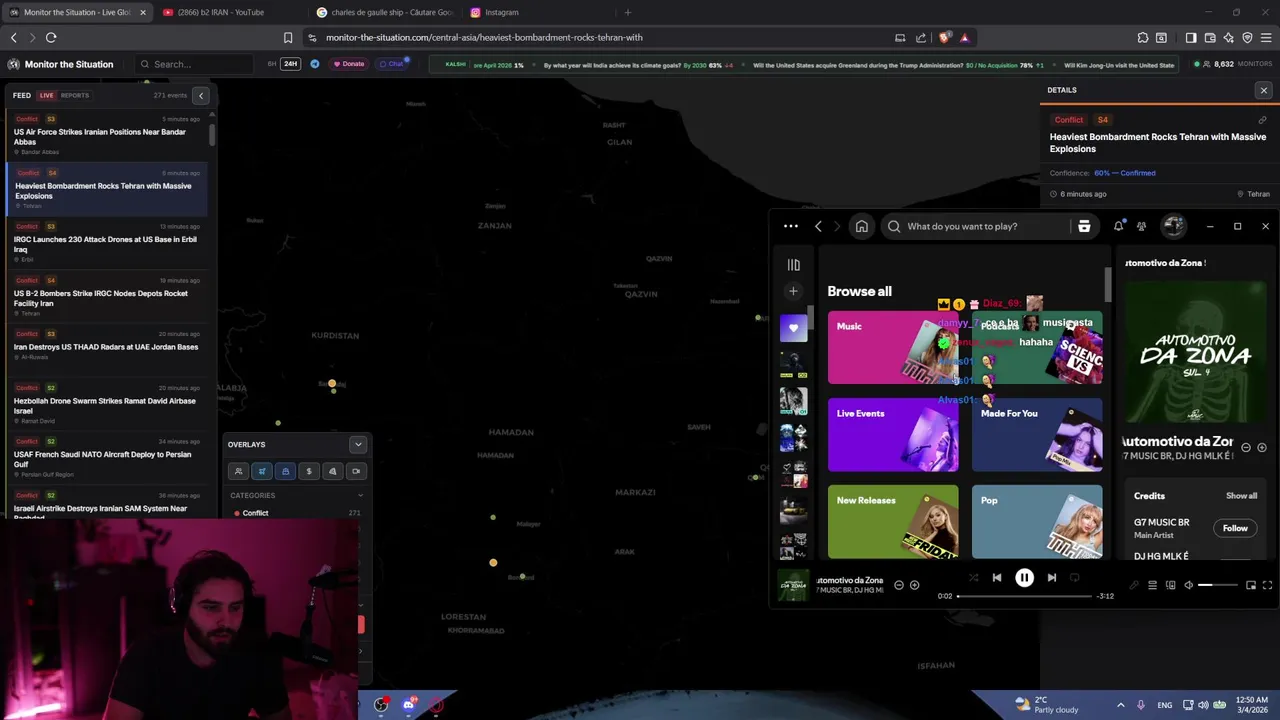Open the Chat button

(392, 64)
